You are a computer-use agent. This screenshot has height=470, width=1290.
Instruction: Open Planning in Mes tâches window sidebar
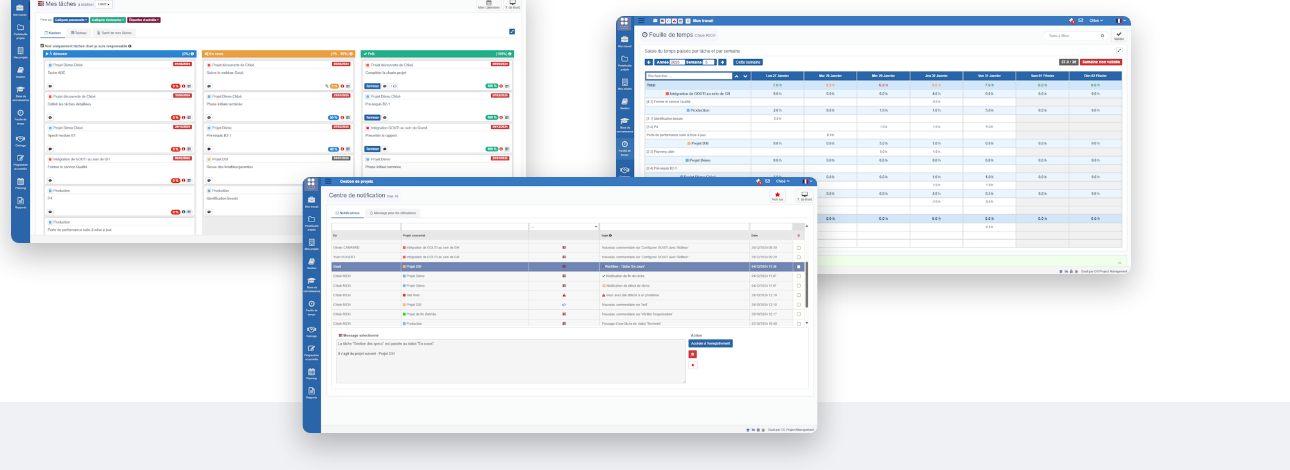pos(20,181)
